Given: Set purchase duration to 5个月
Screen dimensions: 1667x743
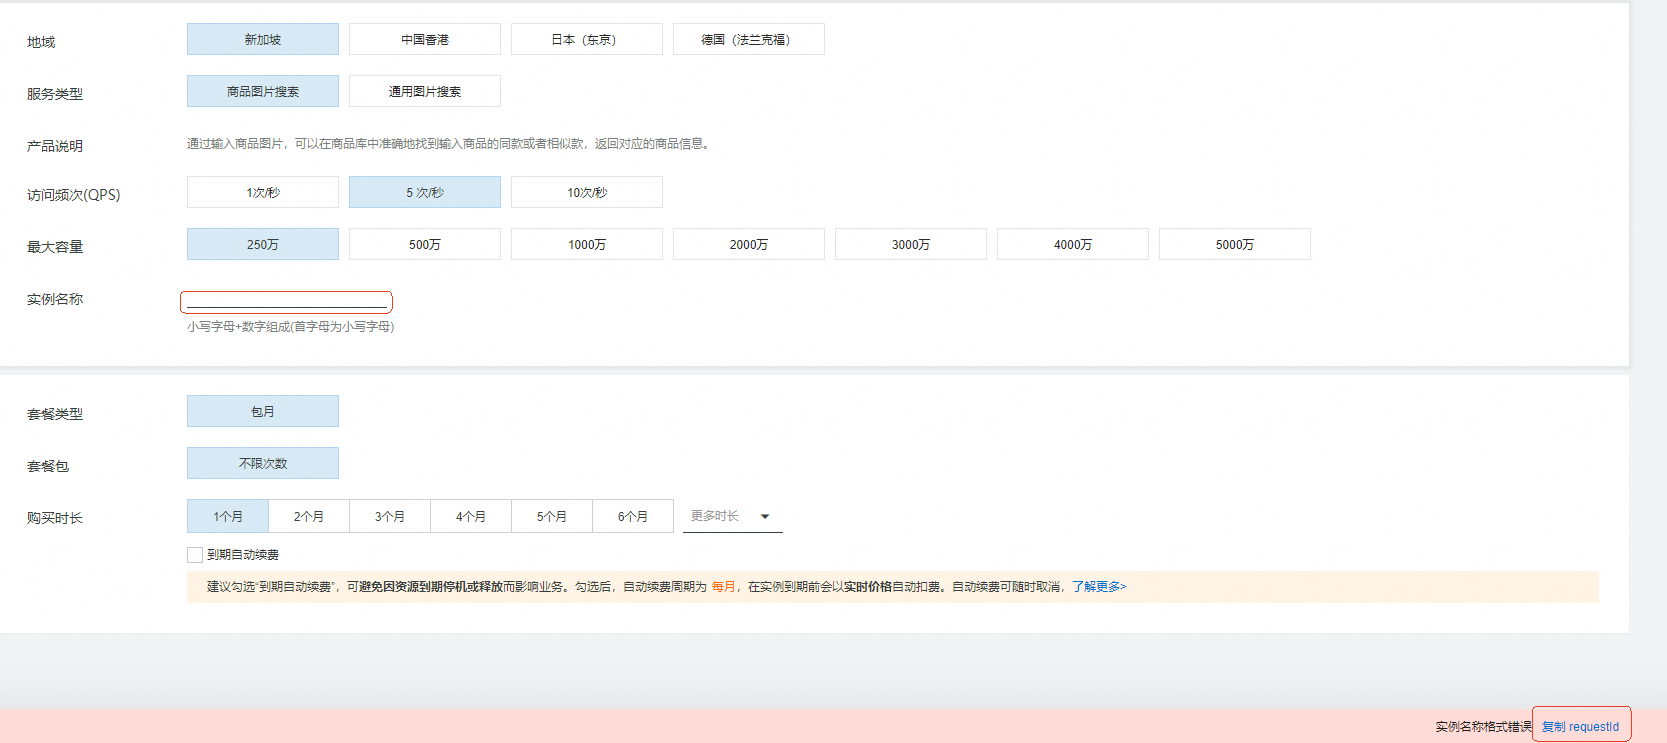Looking at the screenshot, I should pyautogui.click(x=552, y=516).
